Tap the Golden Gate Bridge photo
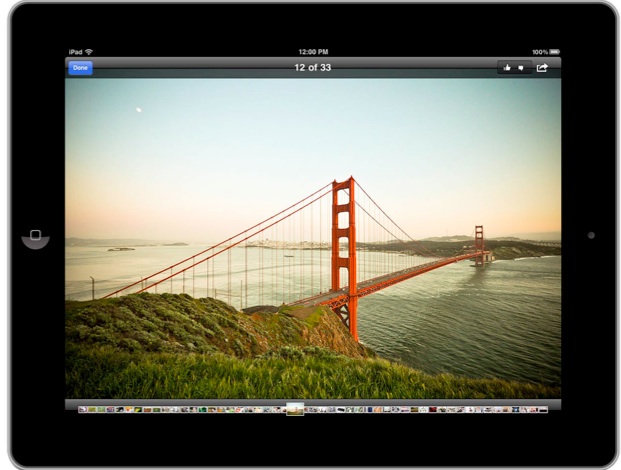The width and height of the screenshot is (621, 470). [x=312, y=240]
